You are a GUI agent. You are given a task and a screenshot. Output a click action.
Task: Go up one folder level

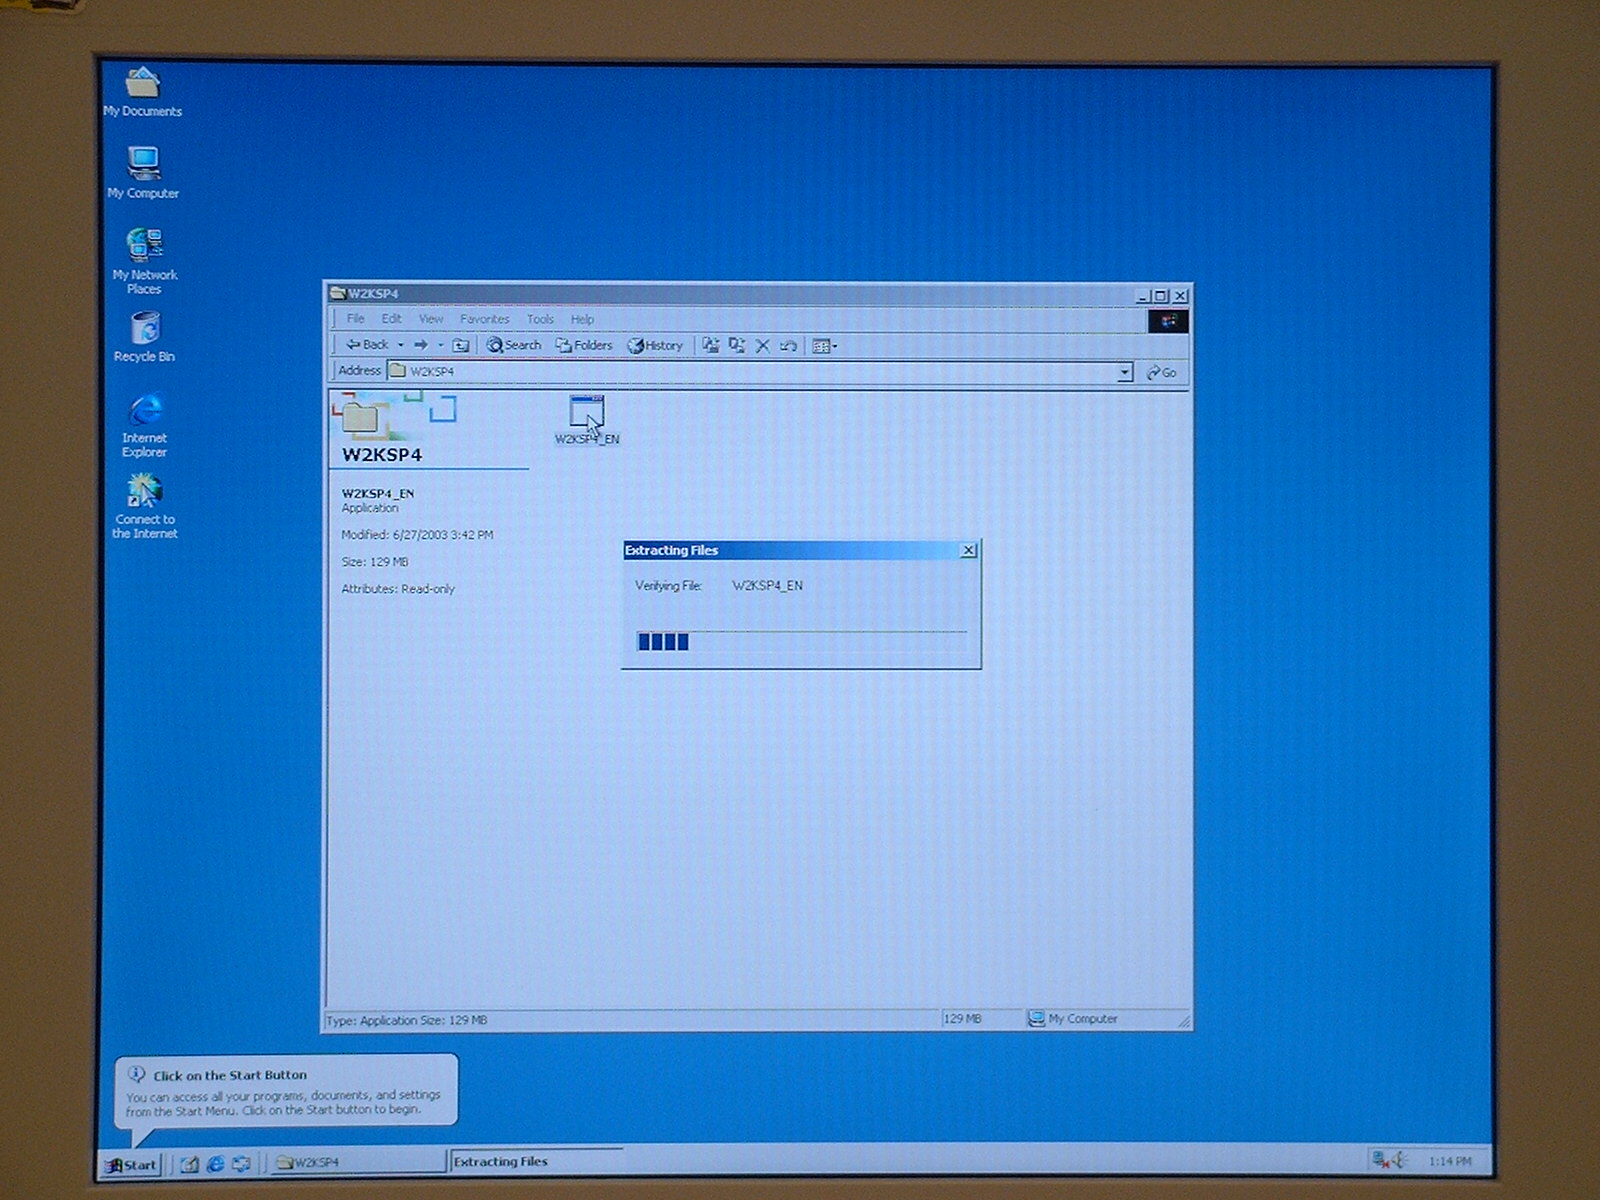(x=461, y=345)
